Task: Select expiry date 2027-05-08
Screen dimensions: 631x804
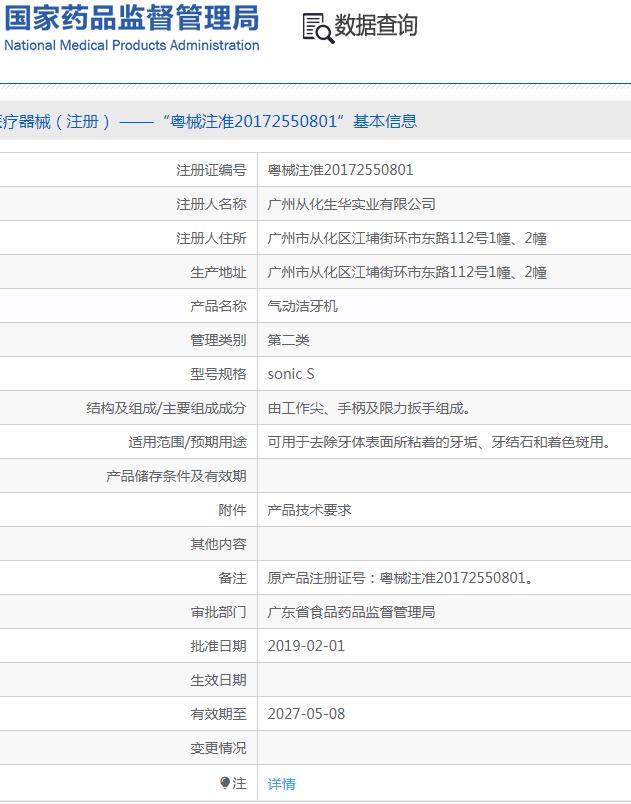Action: (x=306, y=714)
